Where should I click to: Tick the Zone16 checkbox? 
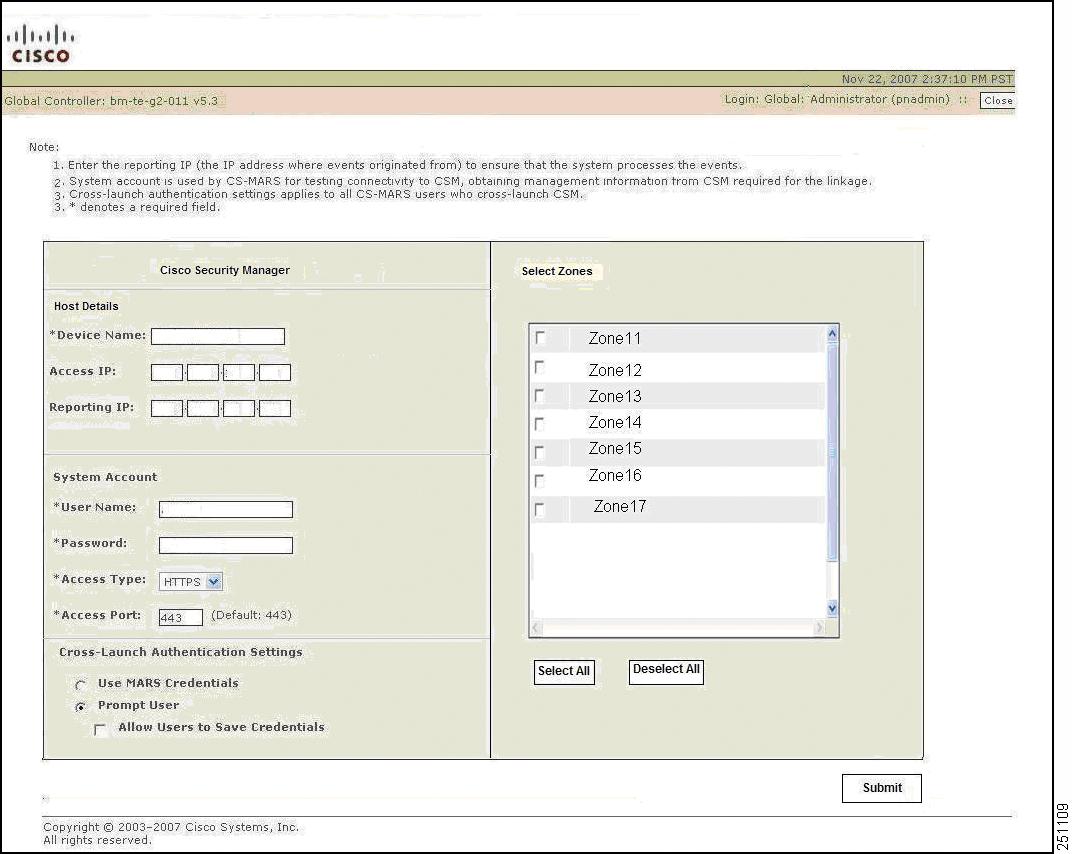[539, 481]
